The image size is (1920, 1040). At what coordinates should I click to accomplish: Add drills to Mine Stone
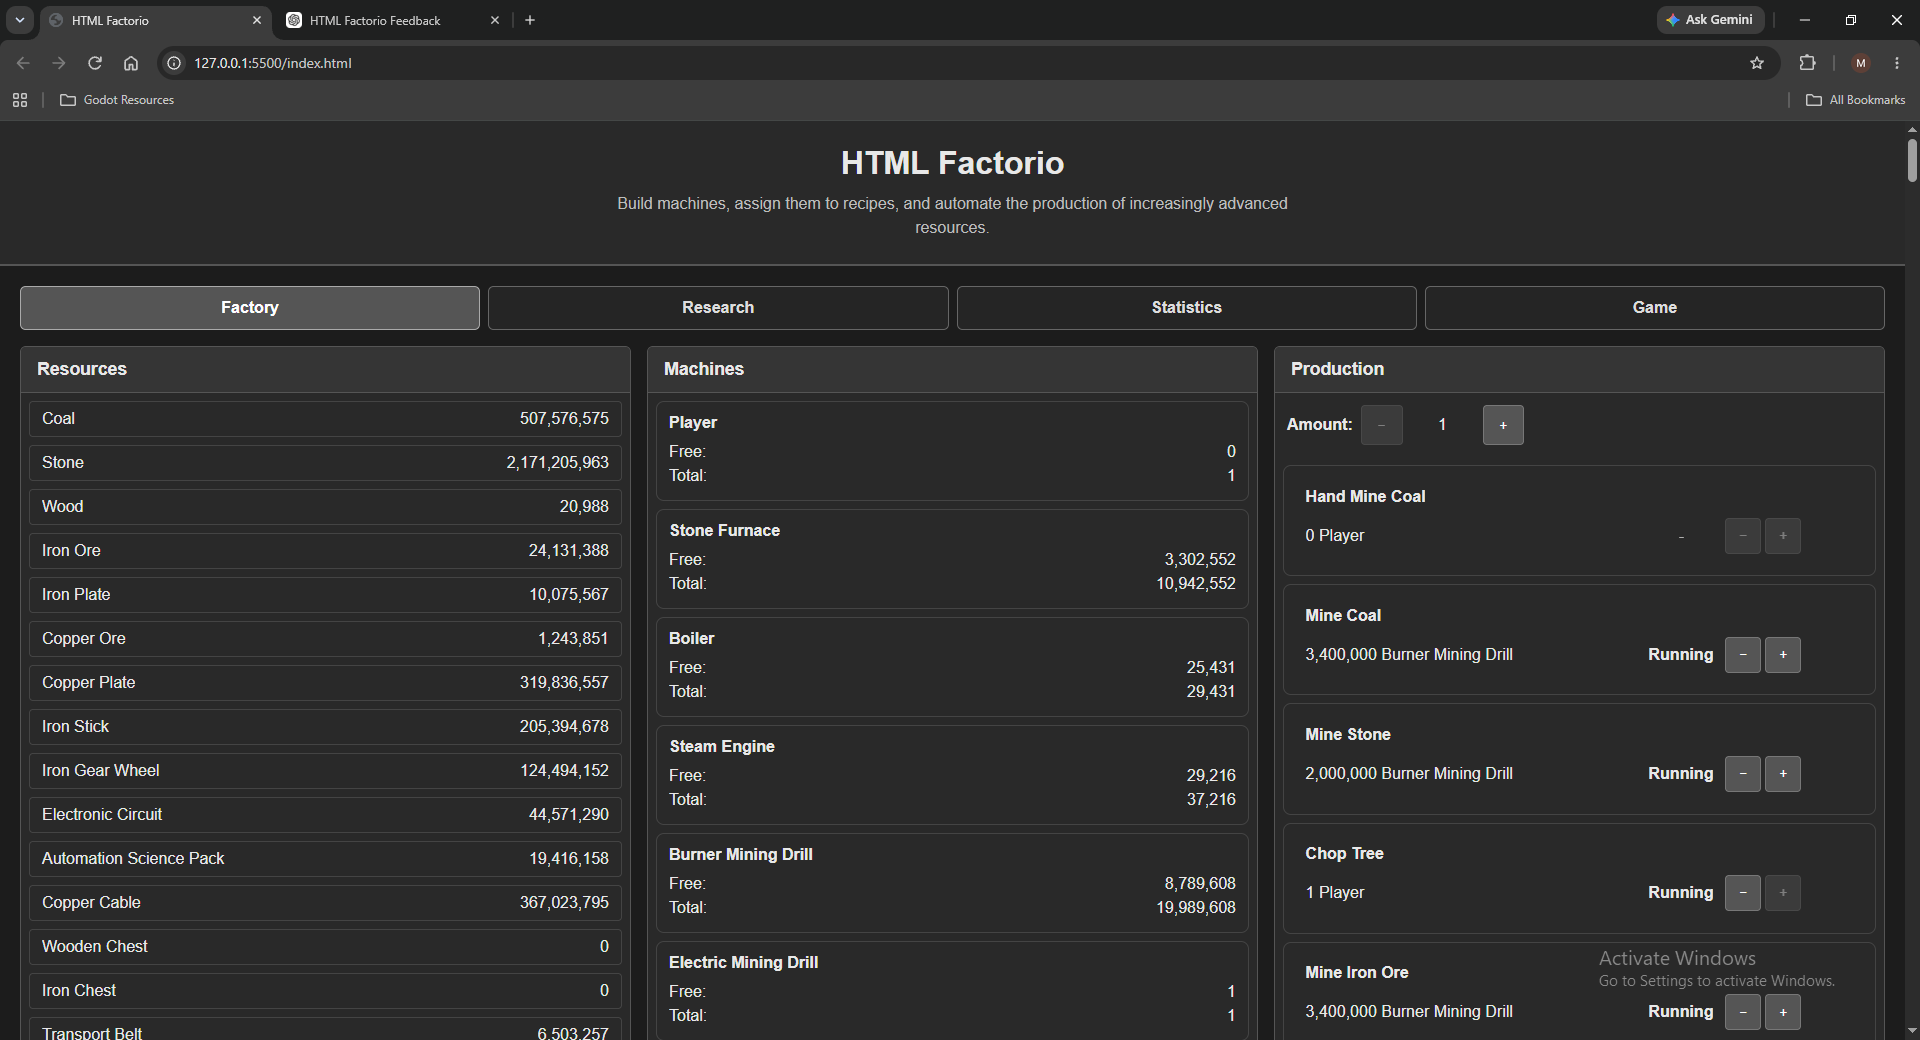point(1783,774)
